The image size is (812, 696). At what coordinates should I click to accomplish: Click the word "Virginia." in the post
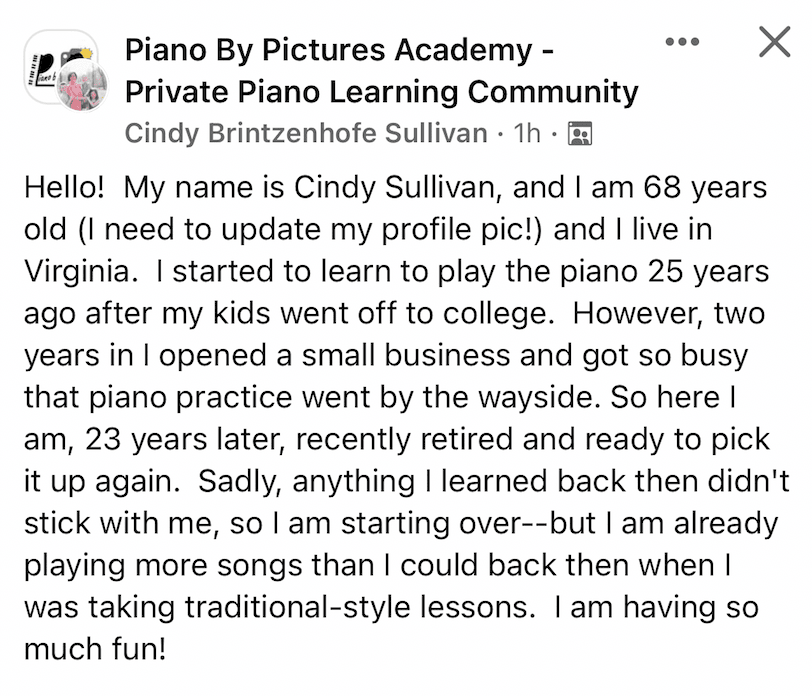(x=81, y=271)
